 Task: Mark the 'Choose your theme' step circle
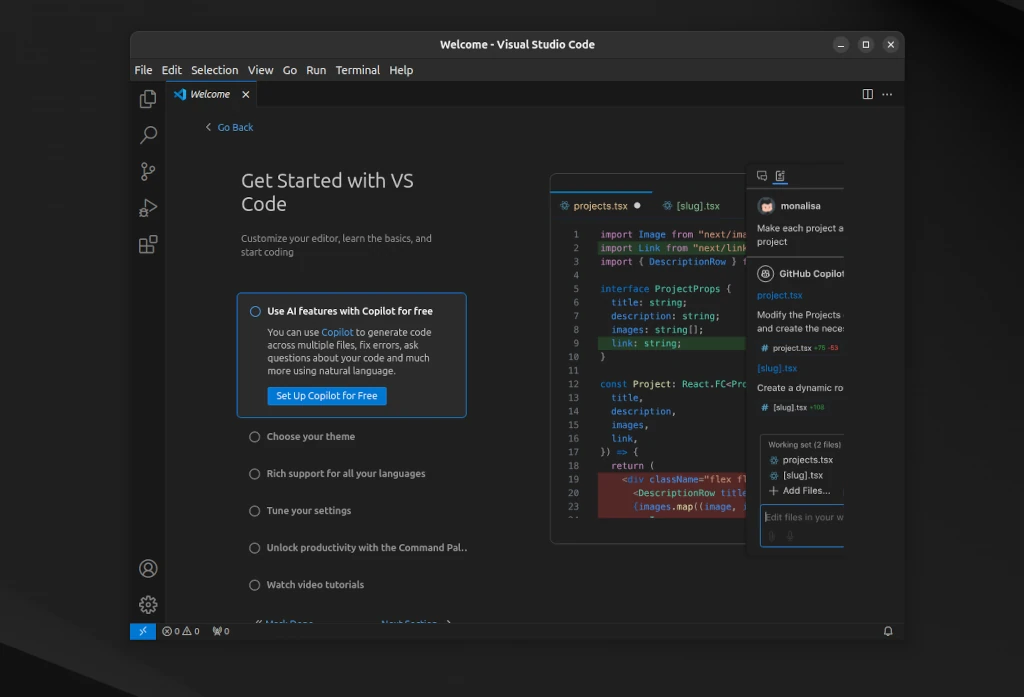click(x=255, y=436)
